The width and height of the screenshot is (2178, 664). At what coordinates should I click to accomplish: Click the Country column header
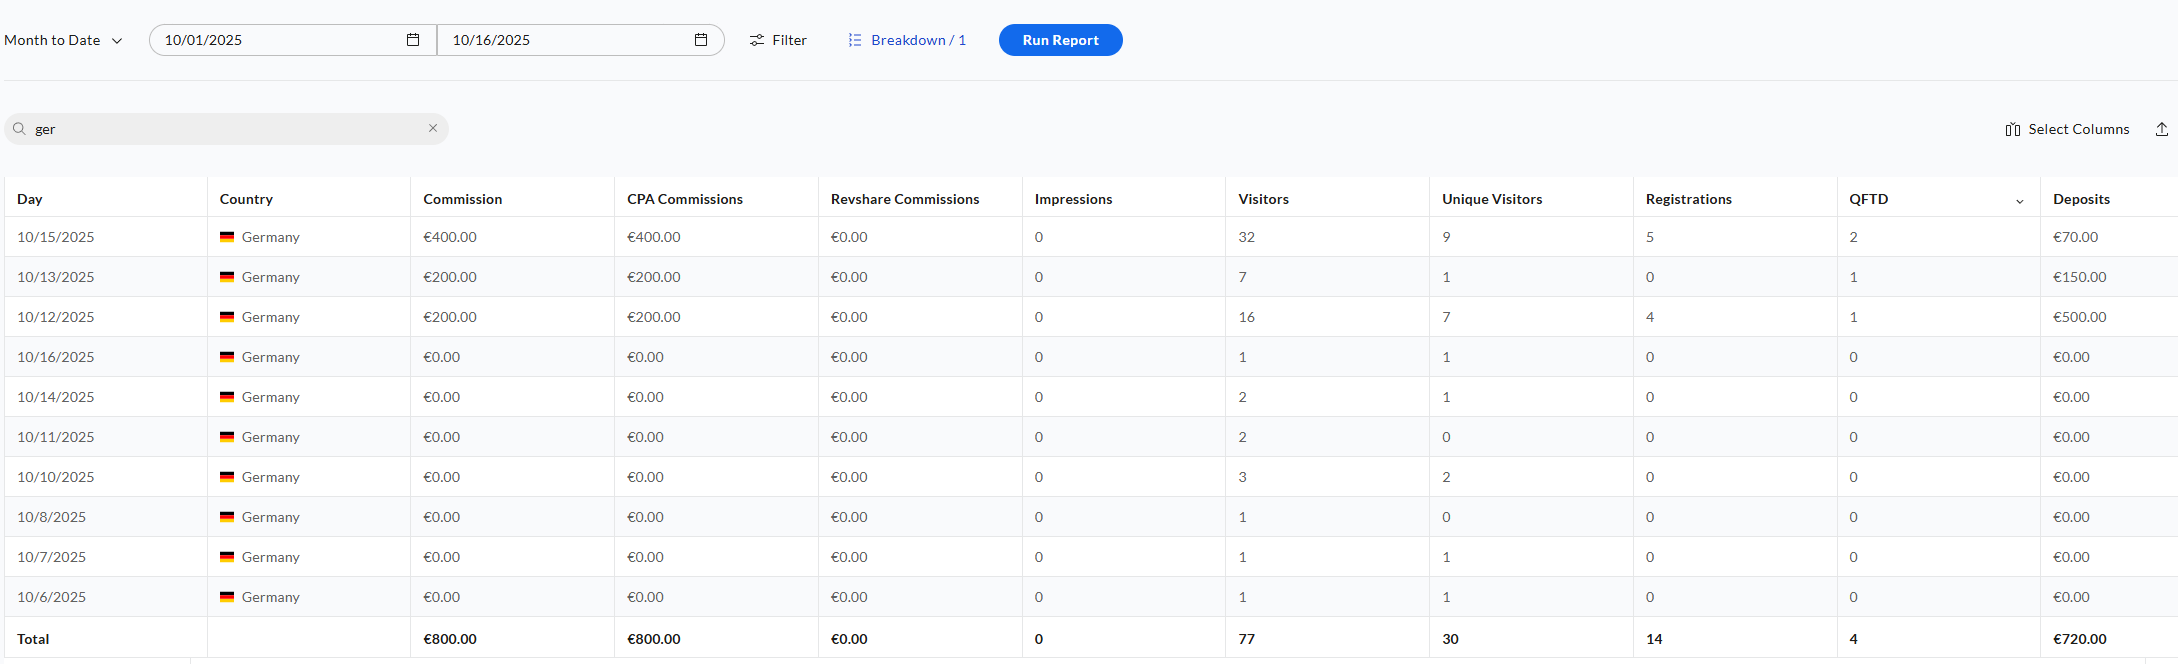click(246, 199)
